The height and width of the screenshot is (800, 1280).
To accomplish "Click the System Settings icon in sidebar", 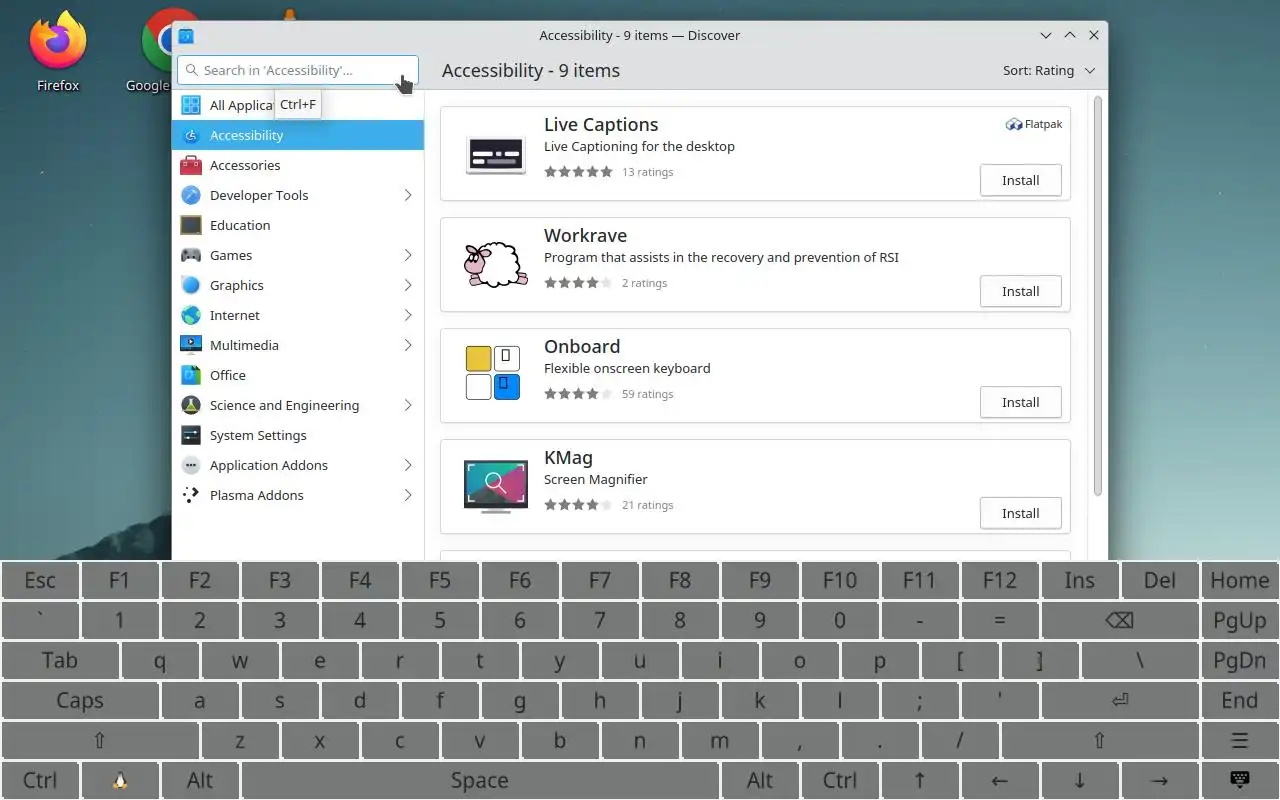I will point(191,435).
